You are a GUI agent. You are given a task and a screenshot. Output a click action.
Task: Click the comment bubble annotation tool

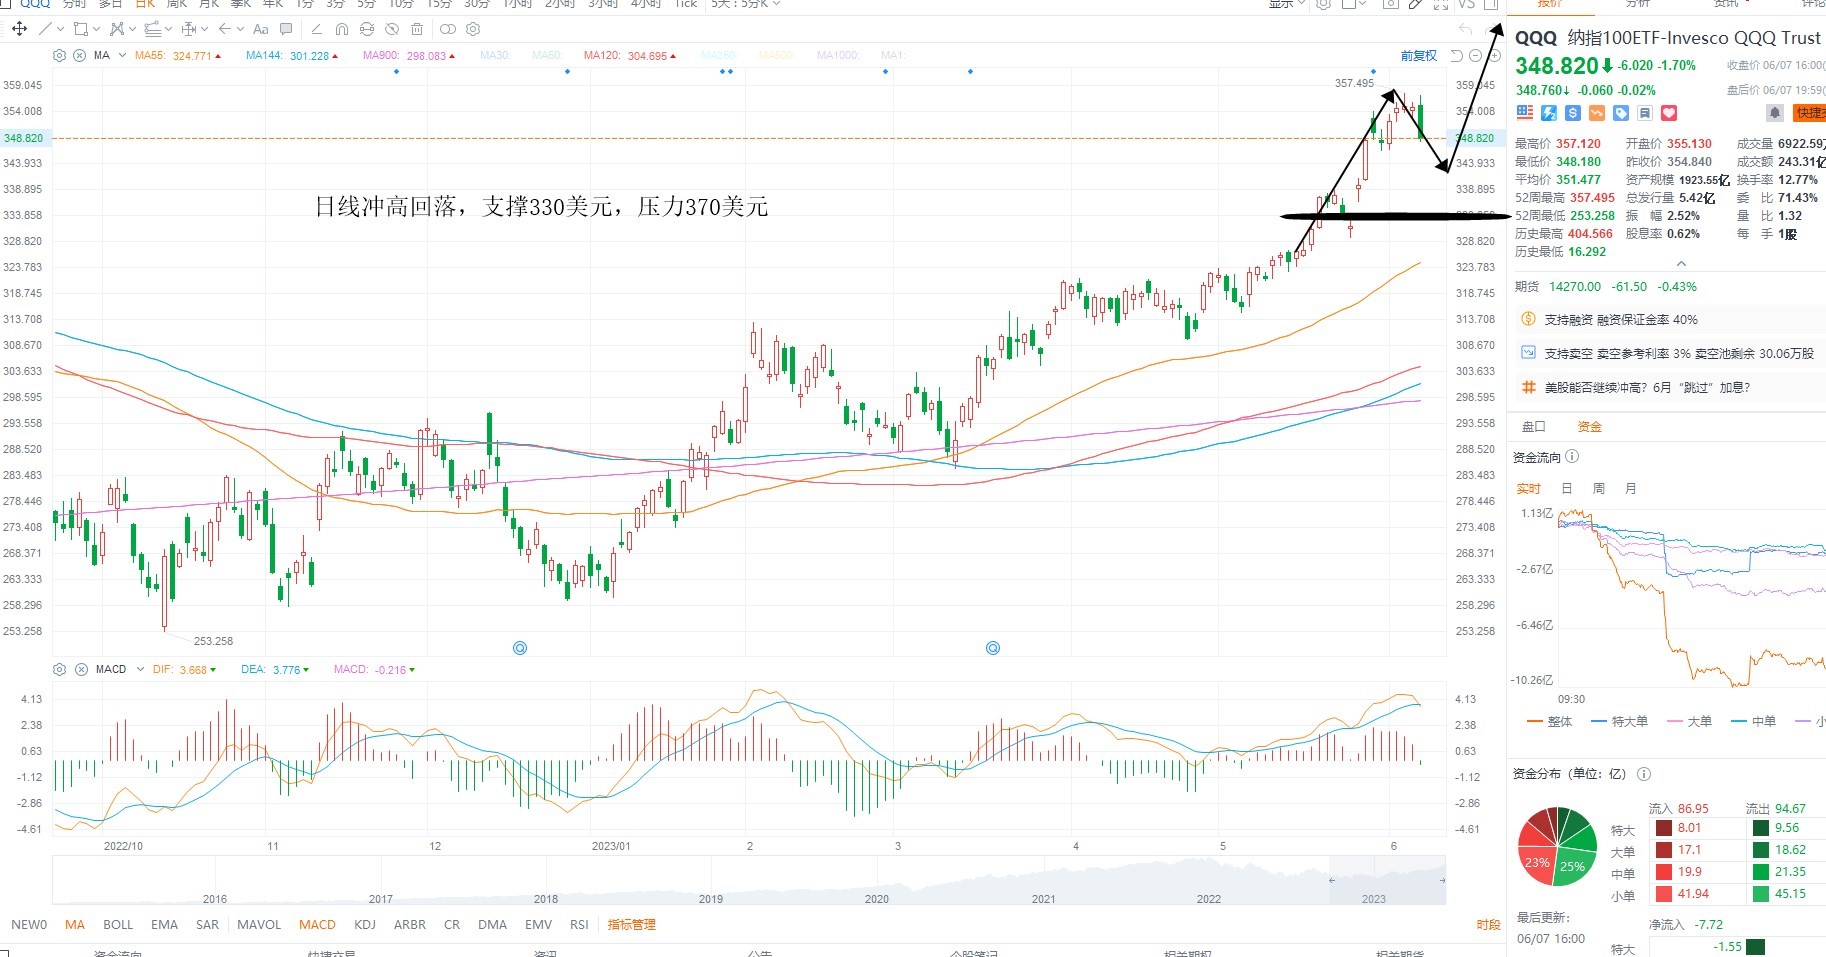287,29
